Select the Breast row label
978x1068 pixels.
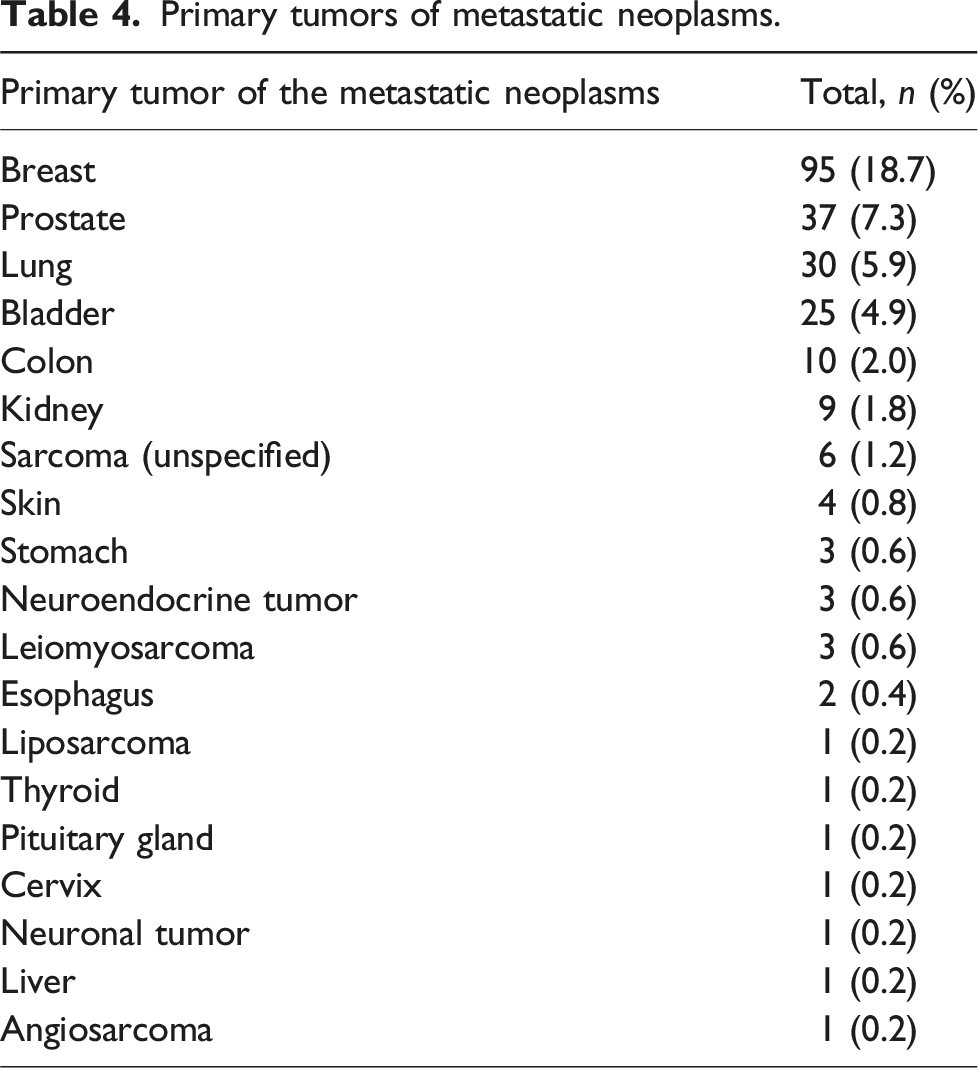[x=48, y=171]
